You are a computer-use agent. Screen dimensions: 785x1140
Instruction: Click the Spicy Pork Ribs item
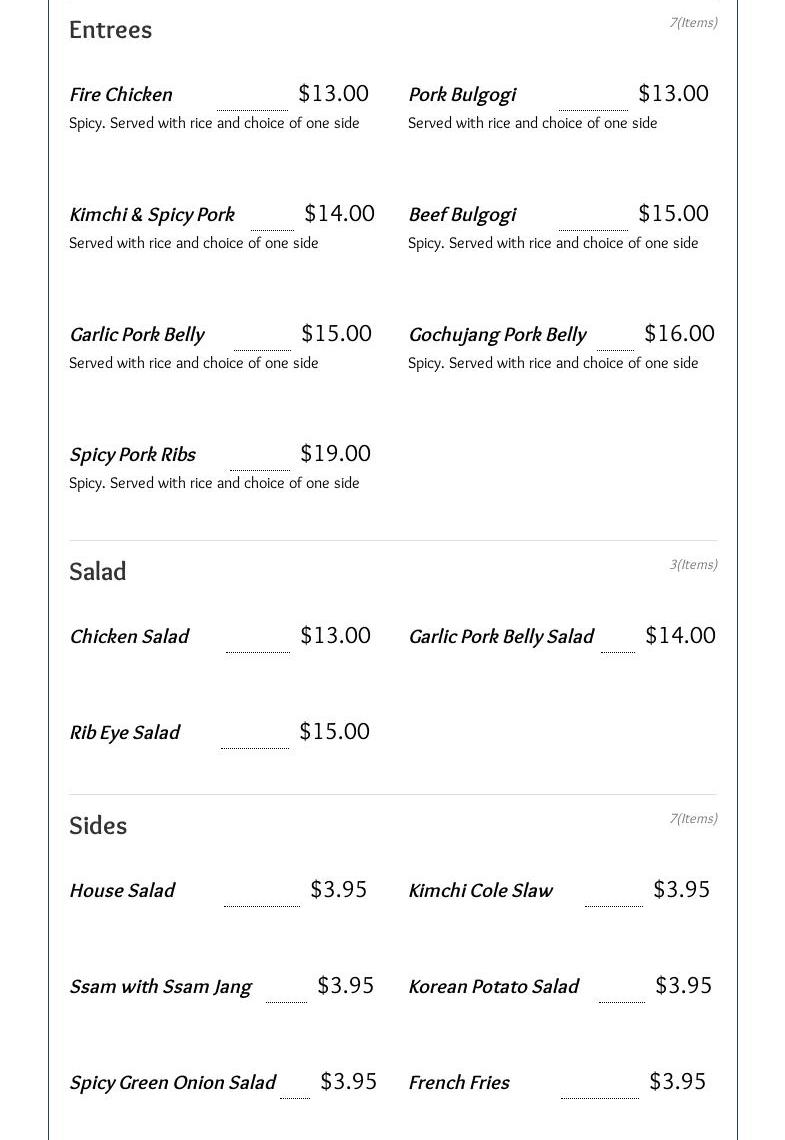pos(132,455)
